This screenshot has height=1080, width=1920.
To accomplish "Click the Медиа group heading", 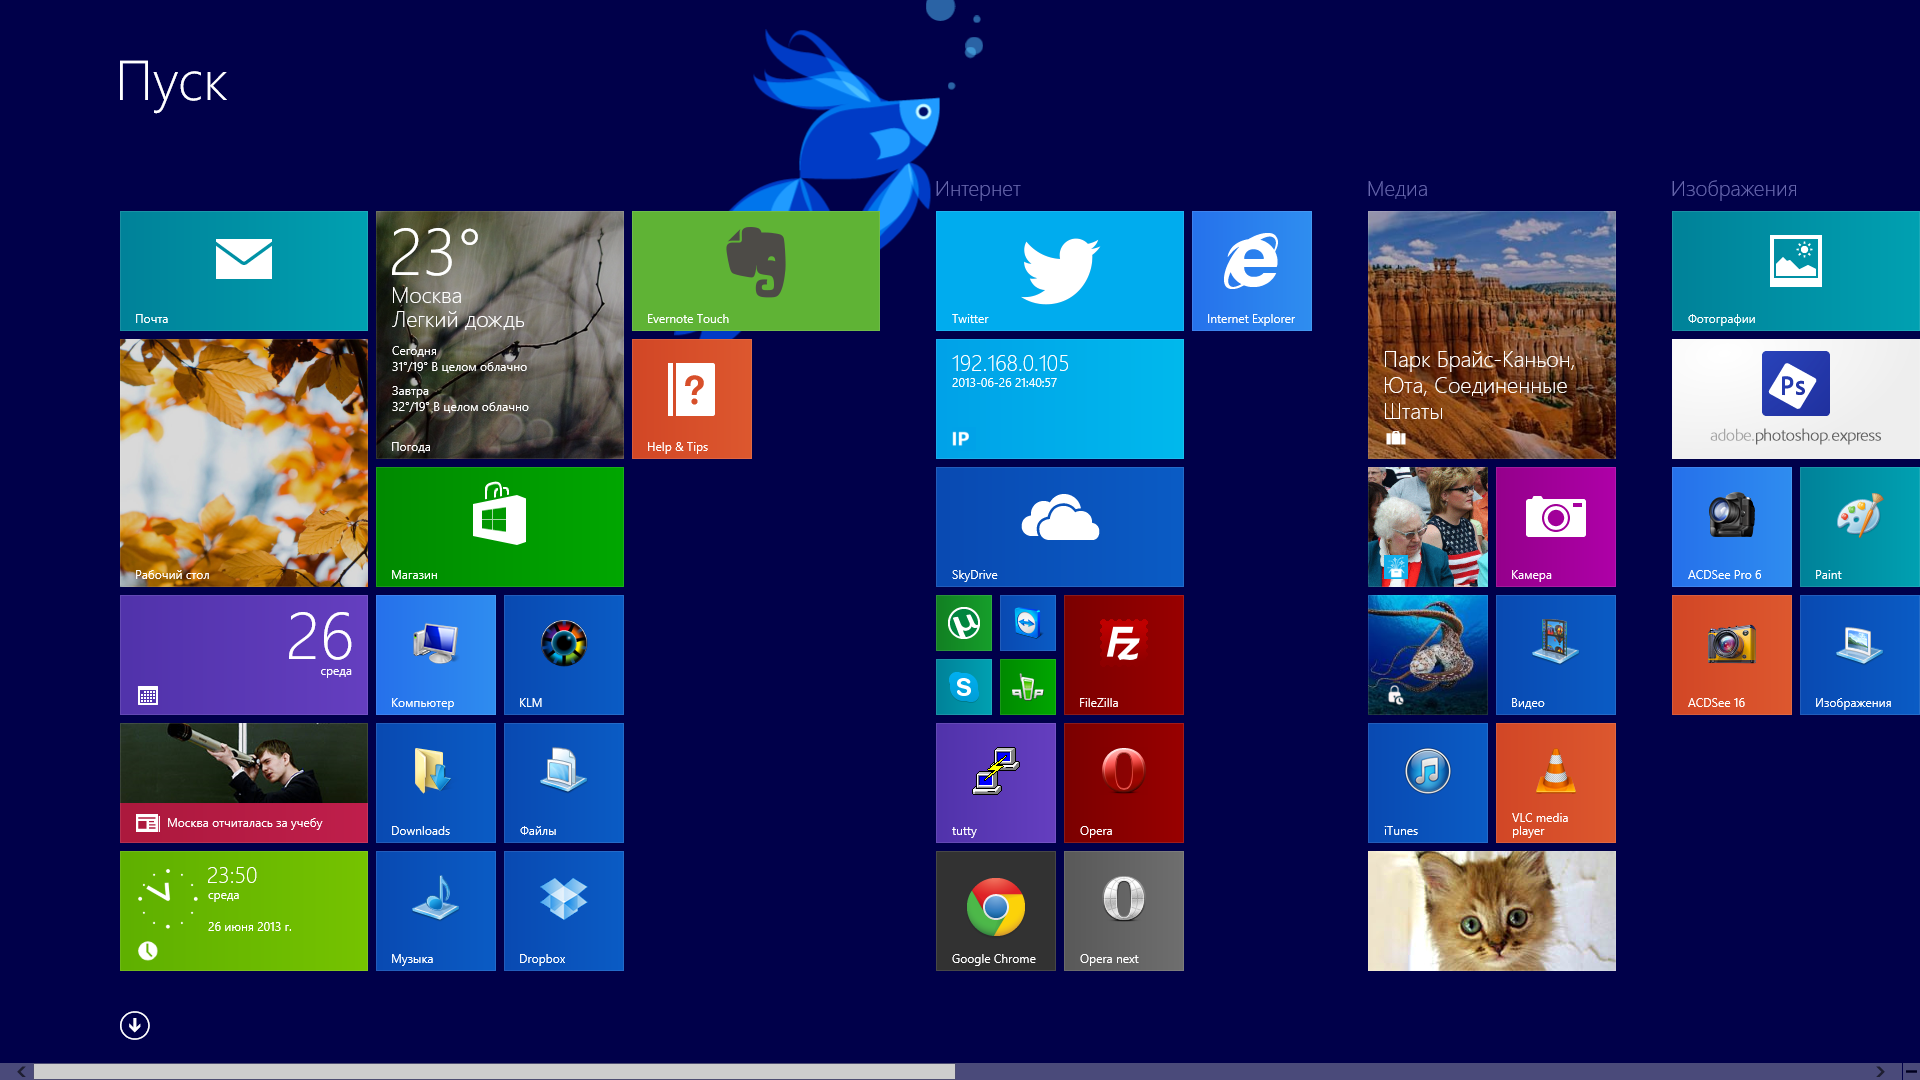I will pyautogui.click(x=1397, y=189).
